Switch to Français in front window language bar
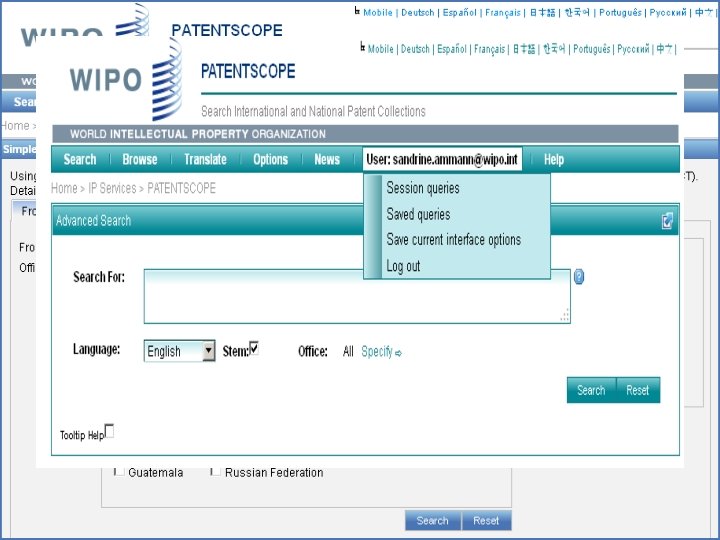Image resolution: width=720 pixels, height=540 pixels. [489, 49]
